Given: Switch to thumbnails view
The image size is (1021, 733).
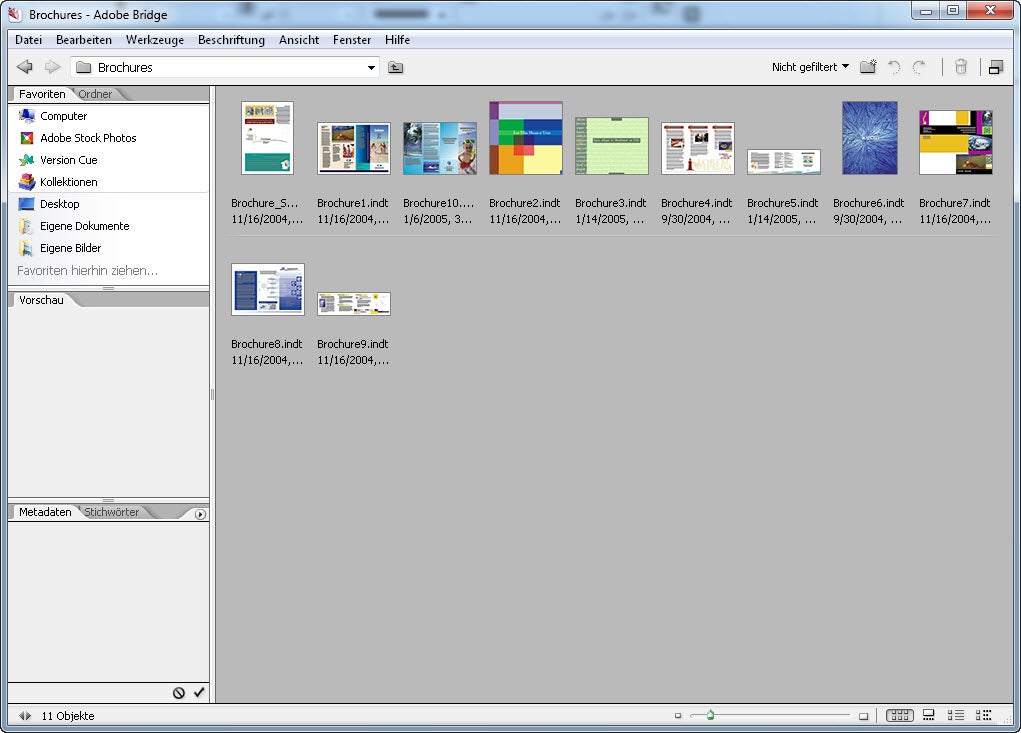Looking at the screenshot, I should point(900,715).
